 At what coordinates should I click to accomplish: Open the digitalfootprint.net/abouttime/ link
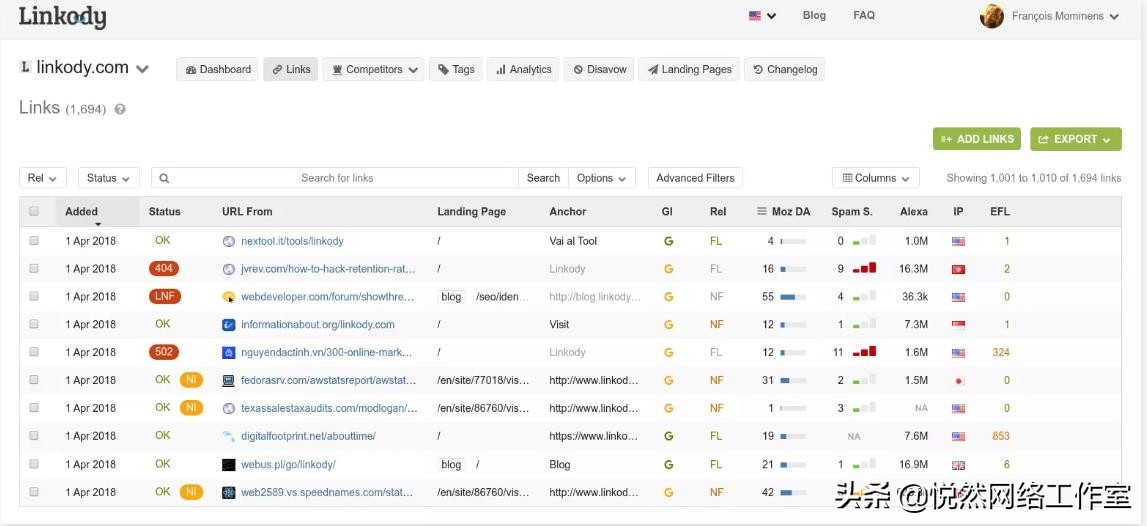[308, 436]
